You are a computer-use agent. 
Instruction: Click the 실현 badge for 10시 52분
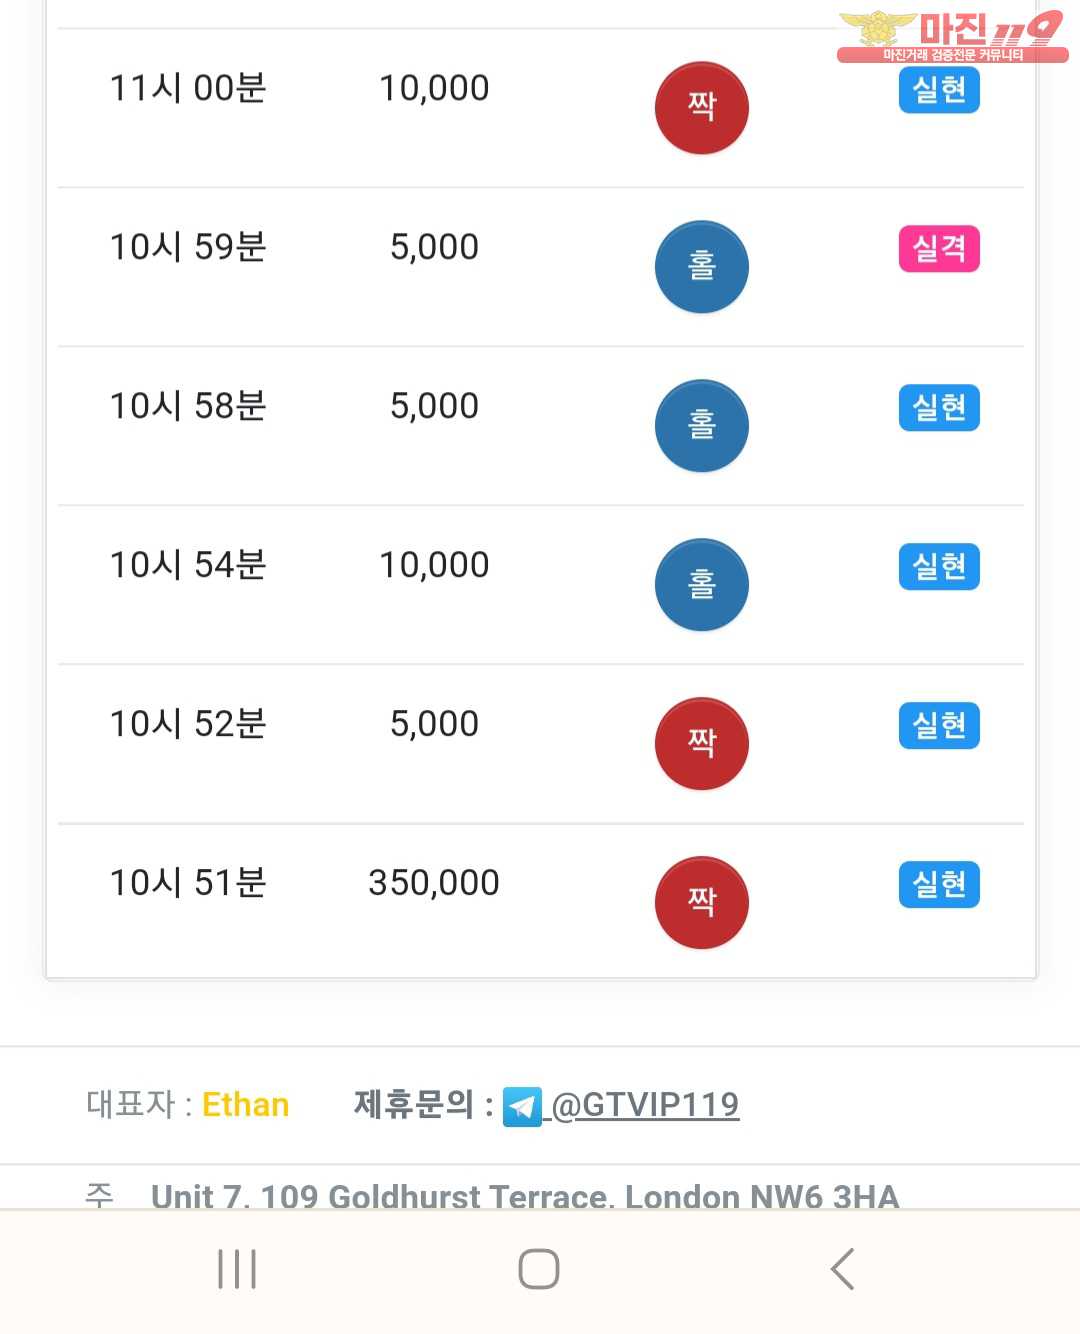939,726
